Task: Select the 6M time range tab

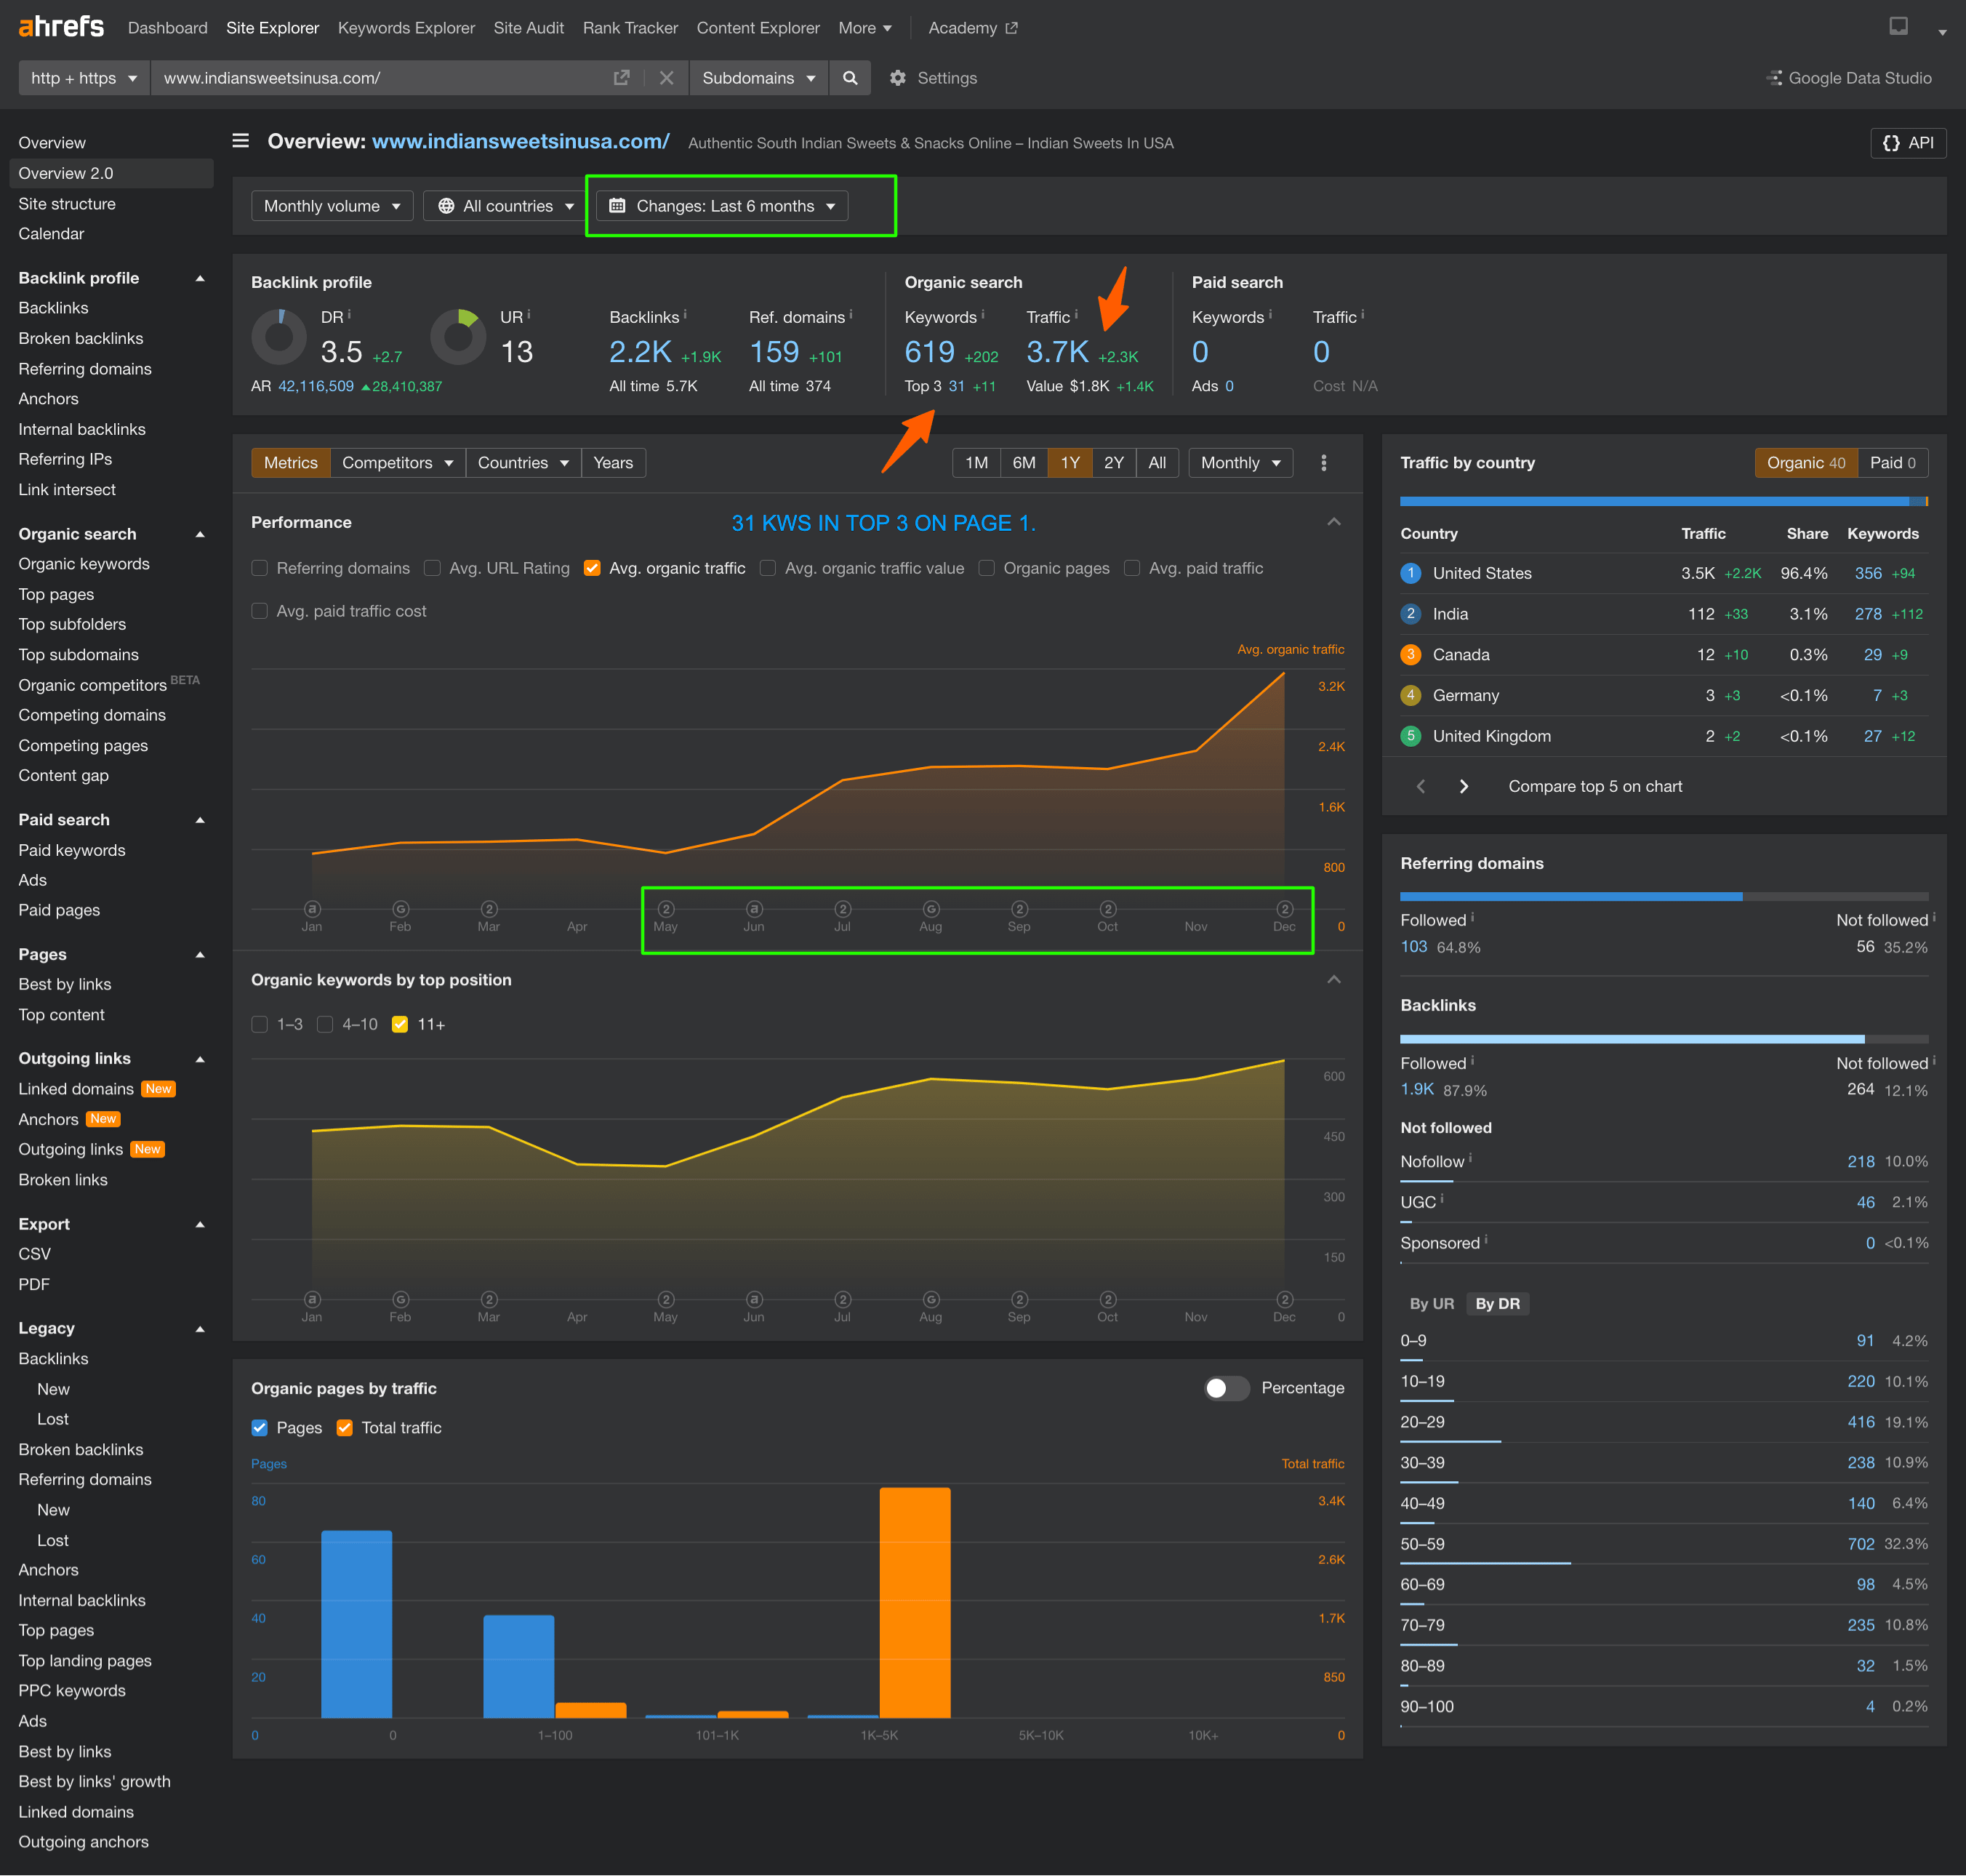Action: click(x=1023, y=463)
